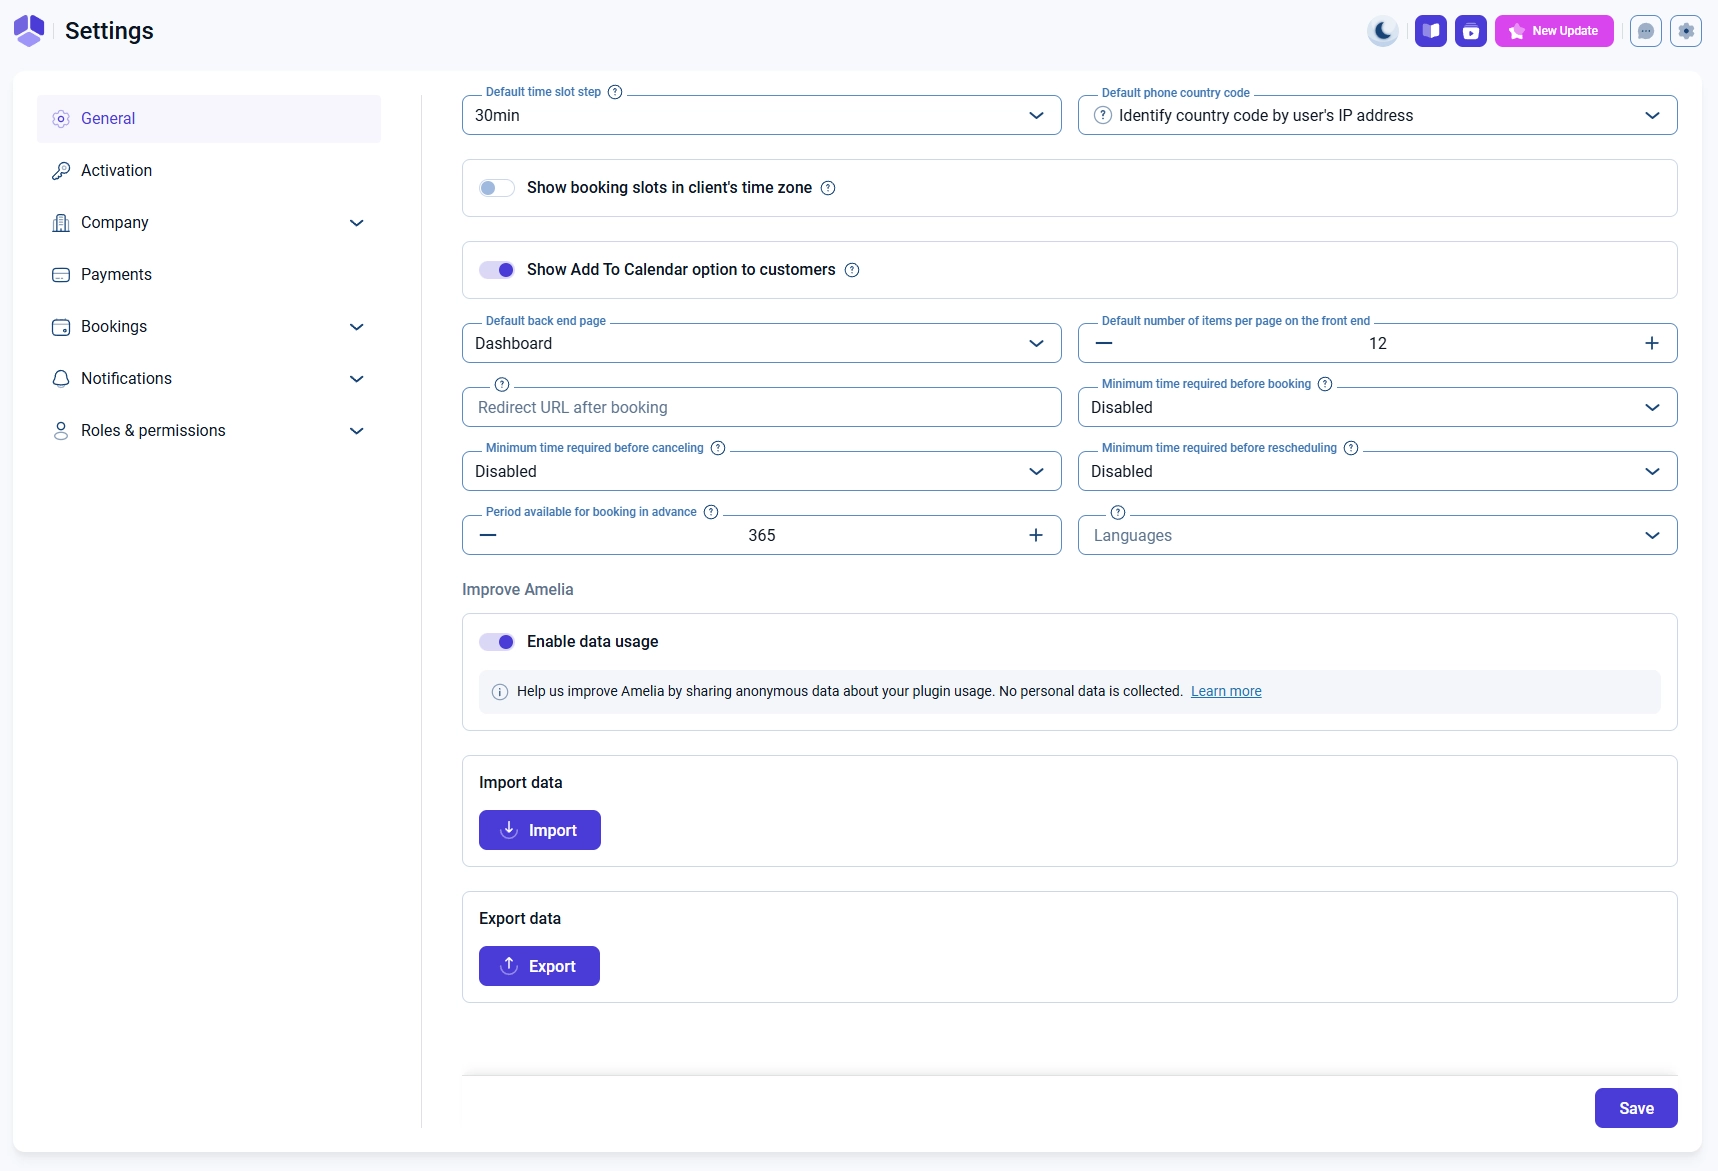Increase booking advance period with plus

[x=1036, y=535]
